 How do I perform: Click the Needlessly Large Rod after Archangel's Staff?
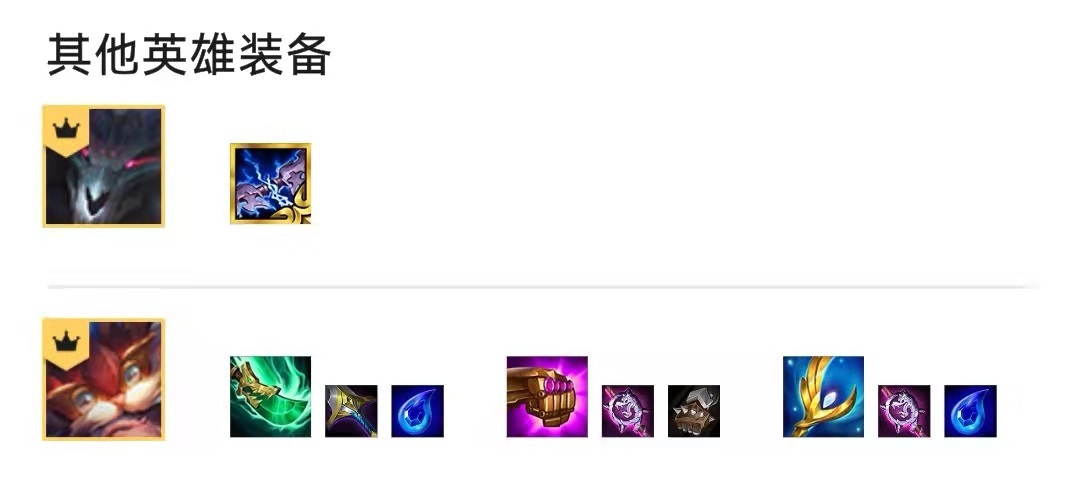point(904,411)
